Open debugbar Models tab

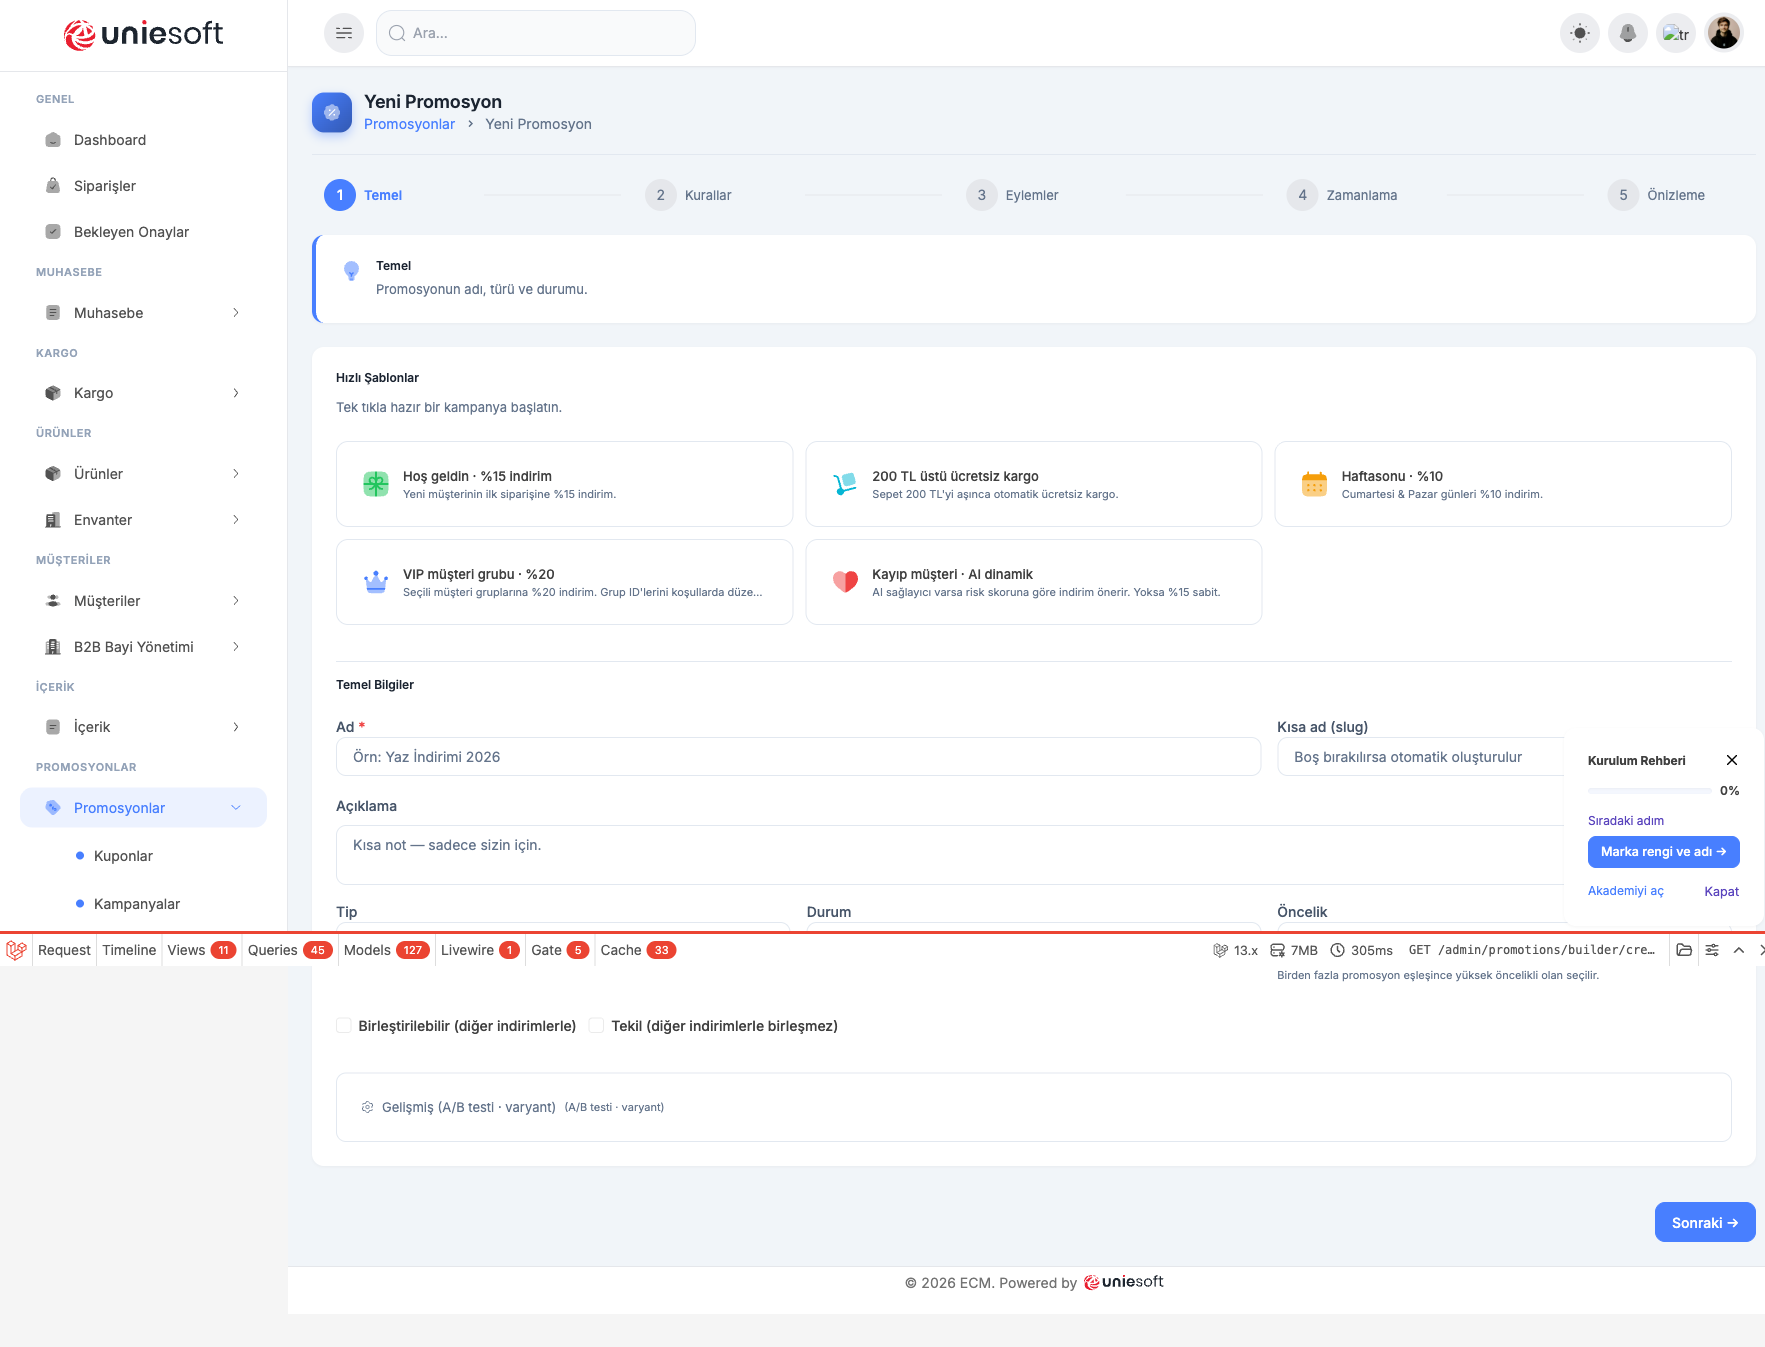pos(386,950)
